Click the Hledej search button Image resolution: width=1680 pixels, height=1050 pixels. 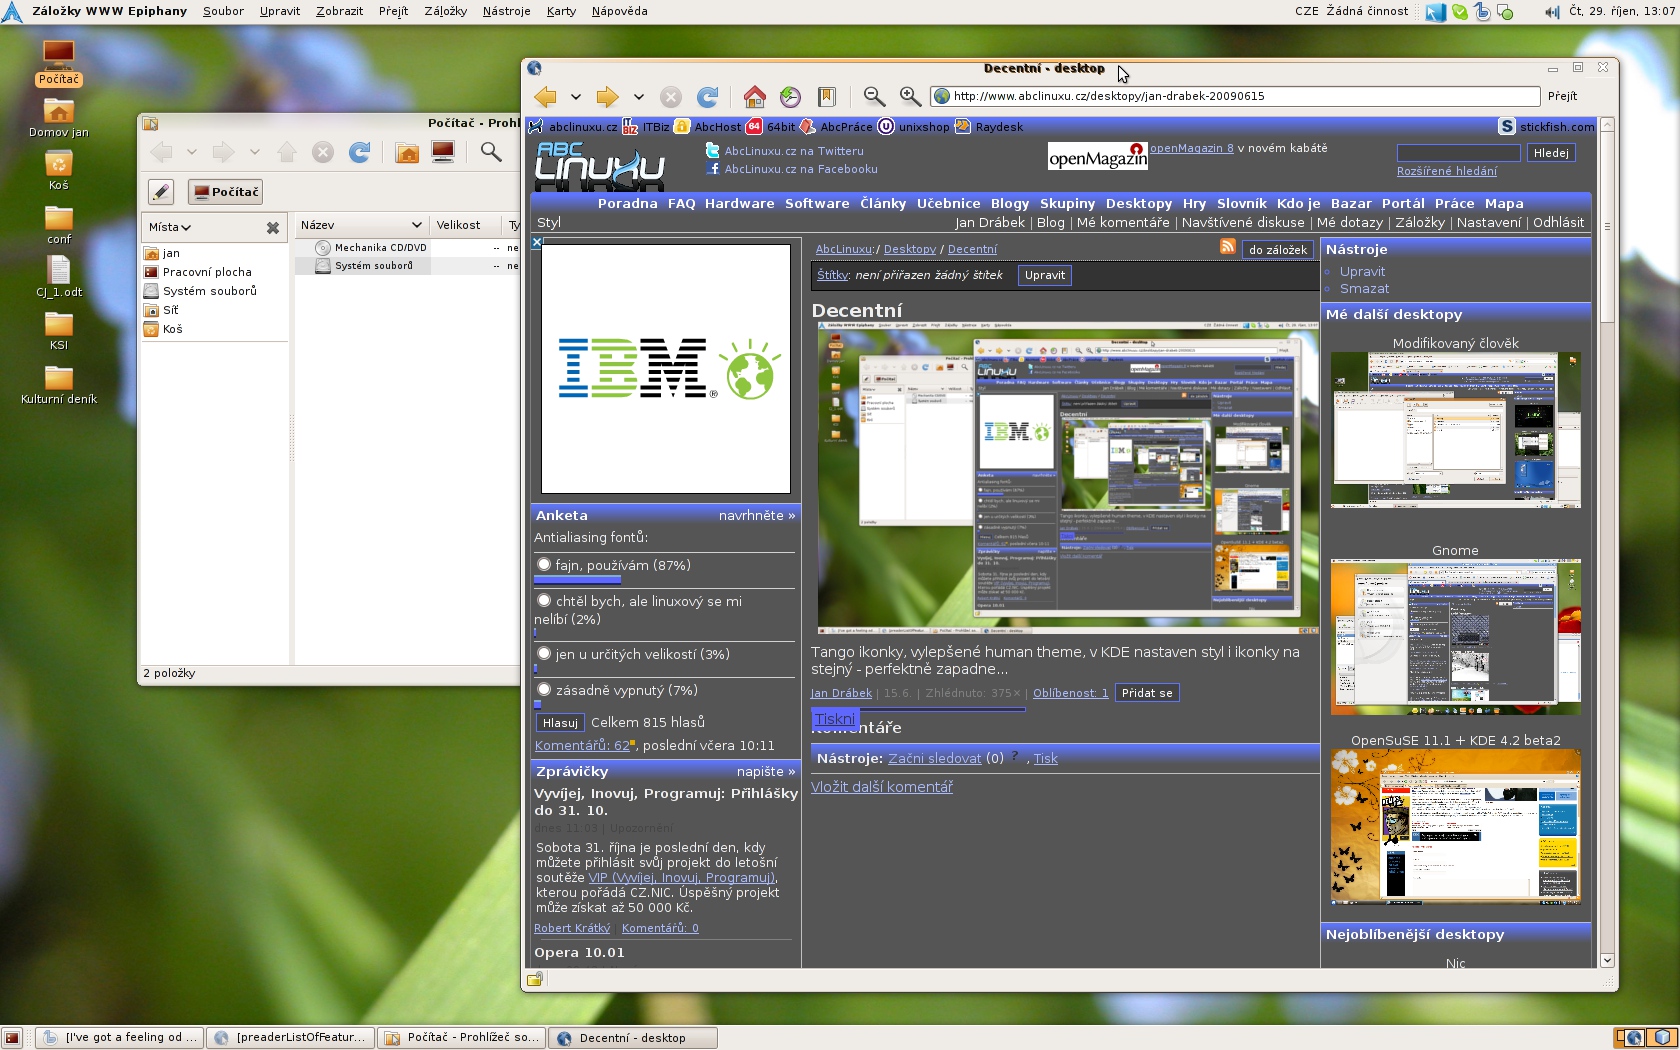tap(1551, 153)
